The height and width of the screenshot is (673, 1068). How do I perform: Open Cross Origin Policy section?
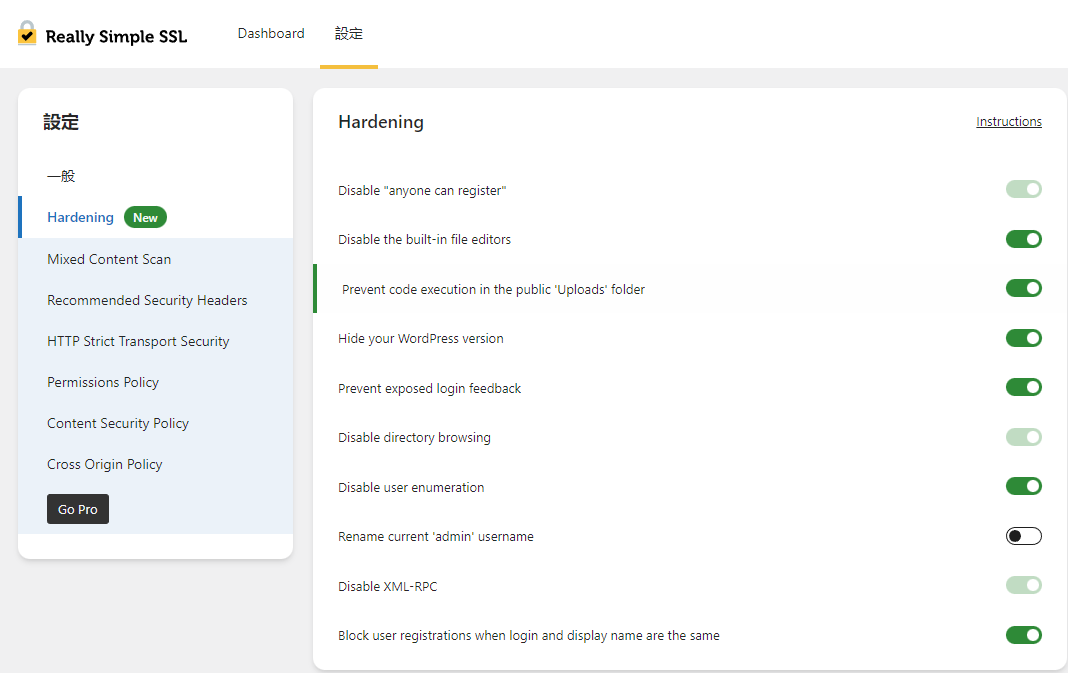pyautogui.click(x=105, y=464)
